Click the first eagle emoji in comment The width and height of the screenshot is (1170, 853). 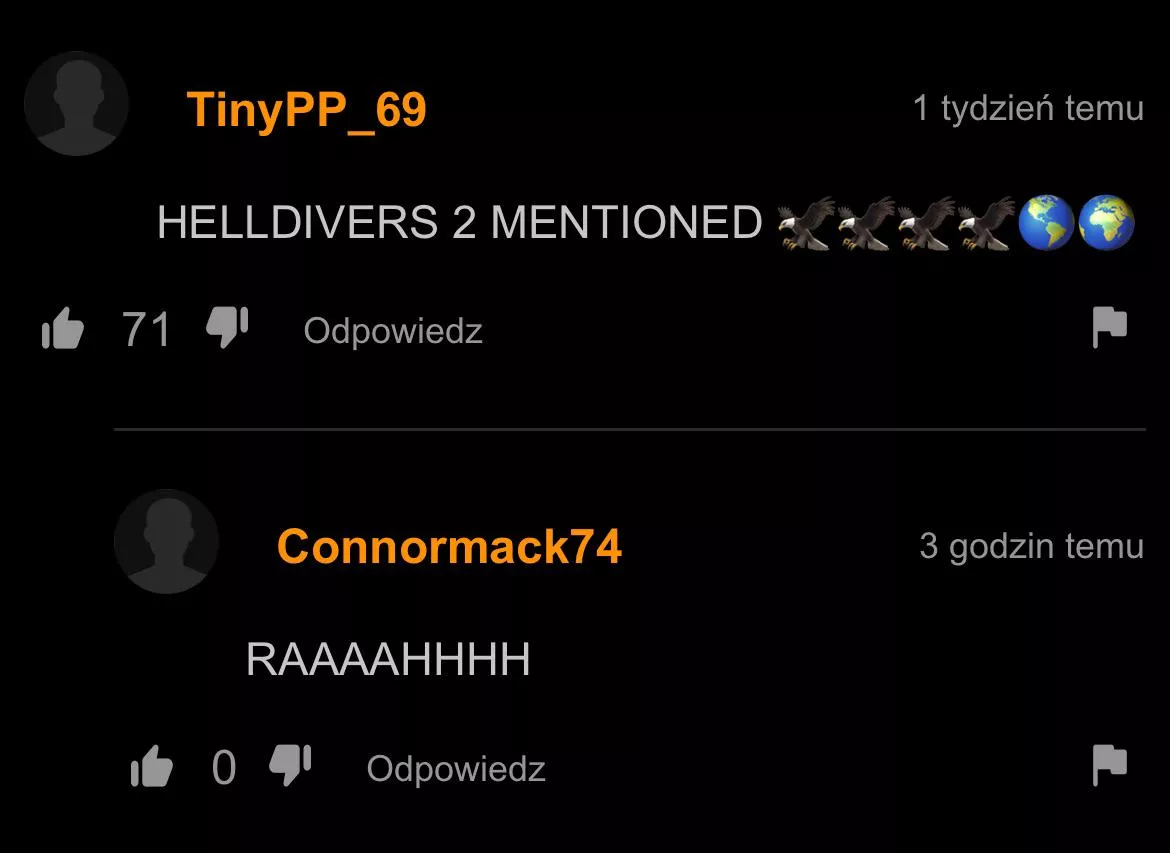[806, 222]
